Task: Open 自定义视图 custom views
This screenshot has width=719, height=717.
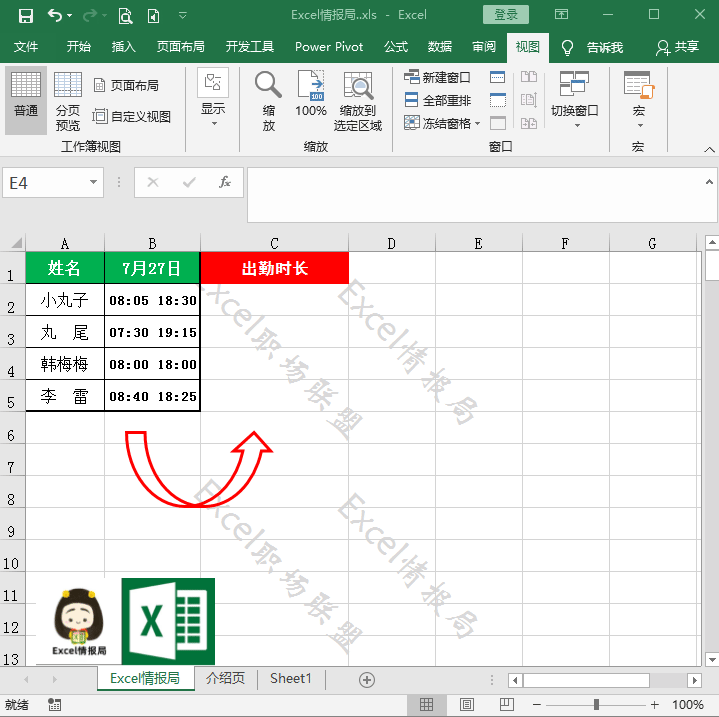Action: point(131,116)
